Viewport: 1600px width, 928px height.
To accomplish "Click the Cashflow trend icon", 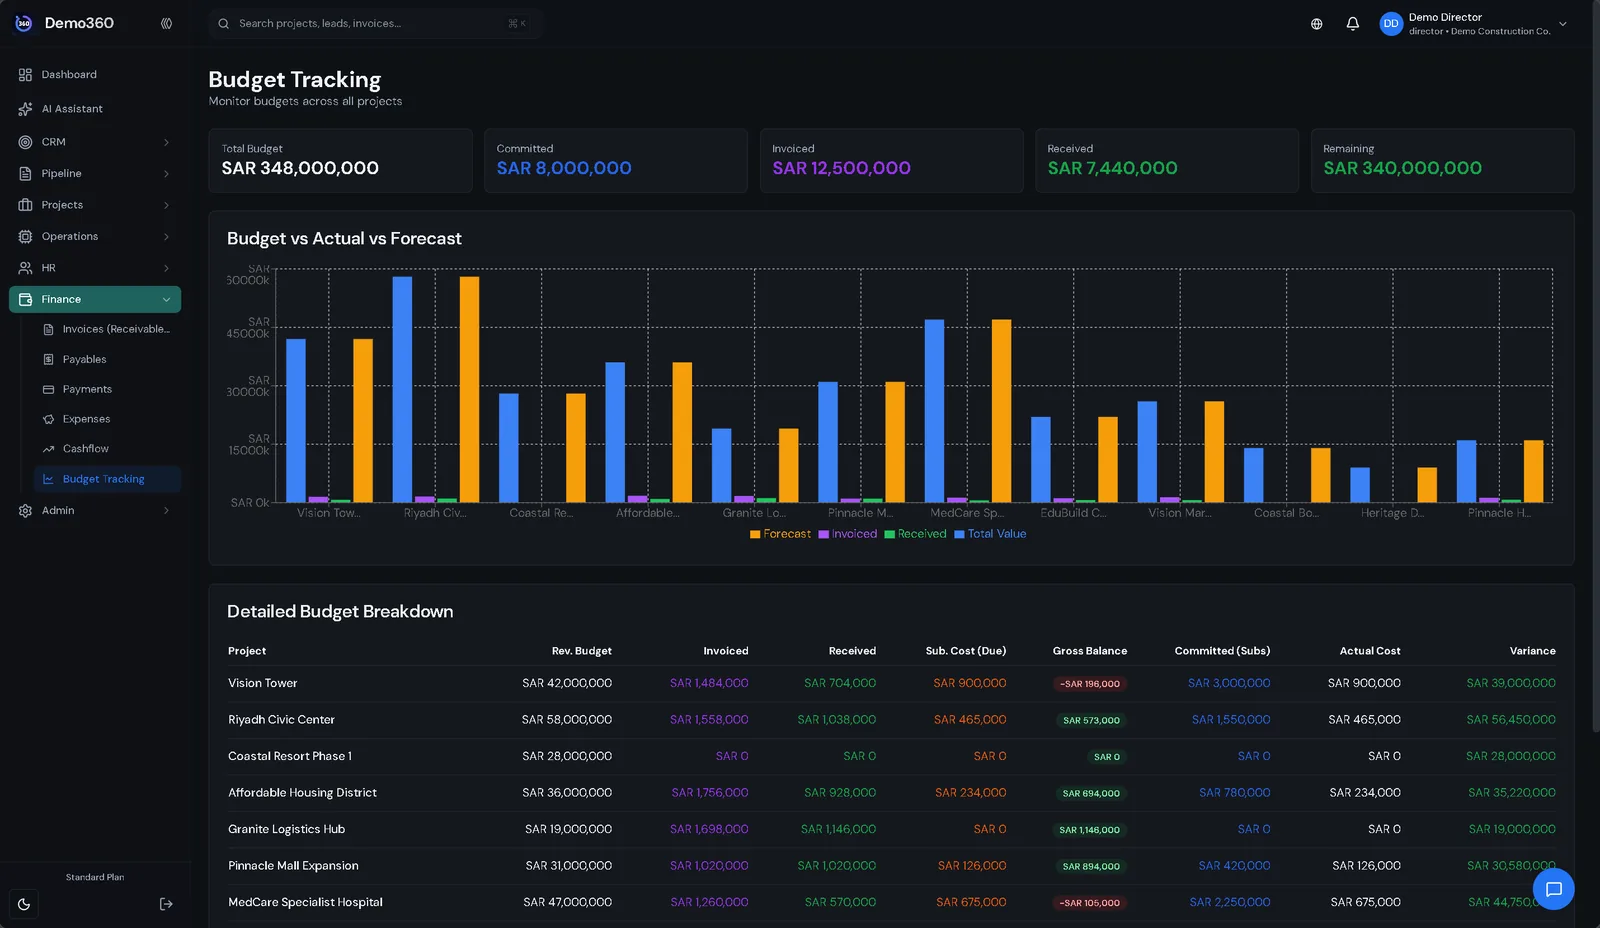I will (48, 449).
